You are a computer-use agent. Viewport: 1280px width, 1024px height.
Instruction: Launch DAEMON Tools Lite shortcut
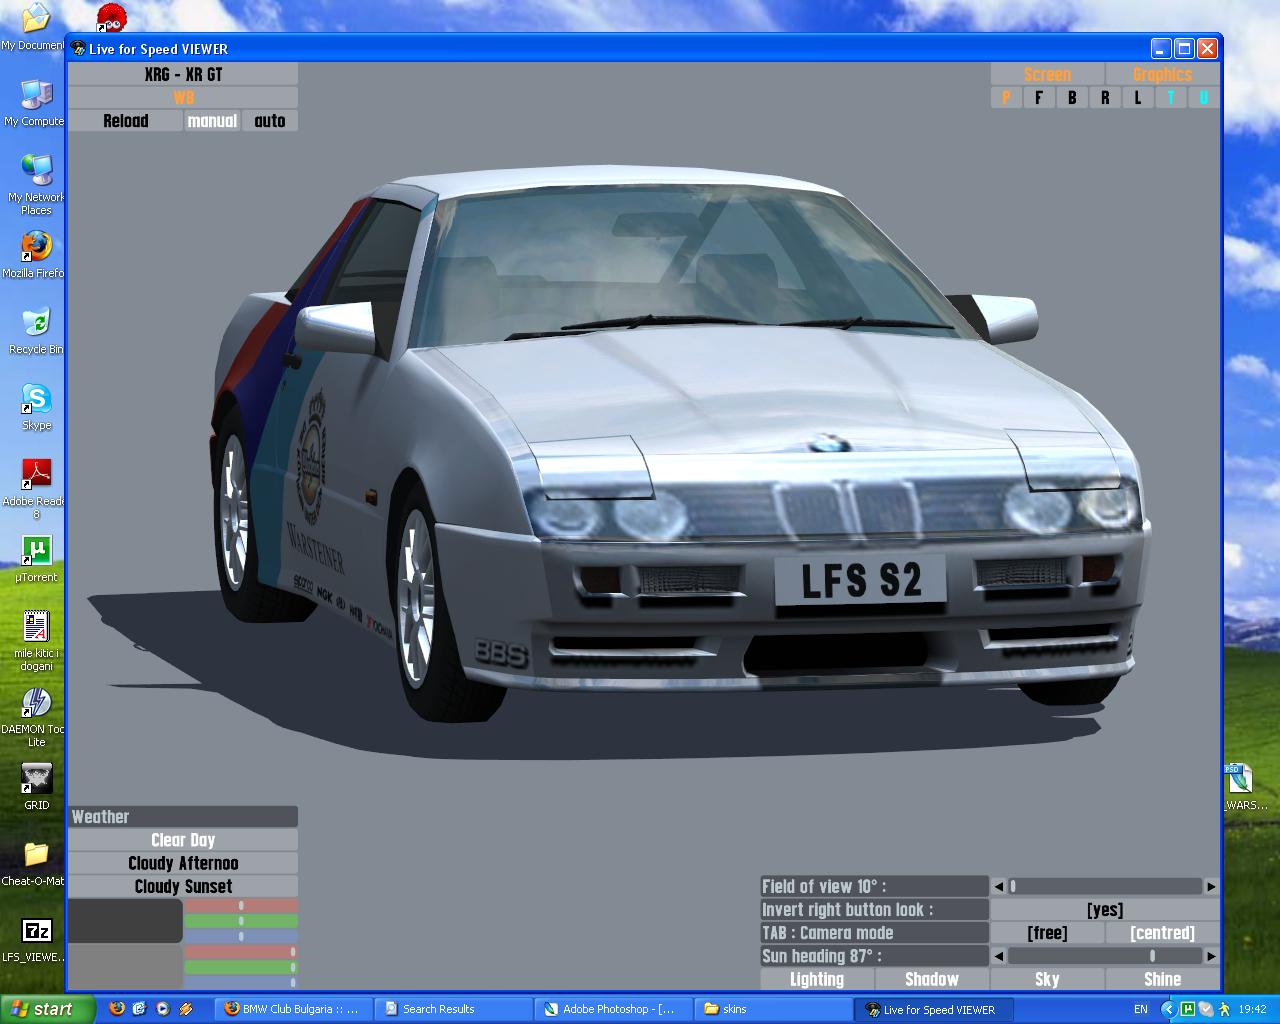point(35,717)
